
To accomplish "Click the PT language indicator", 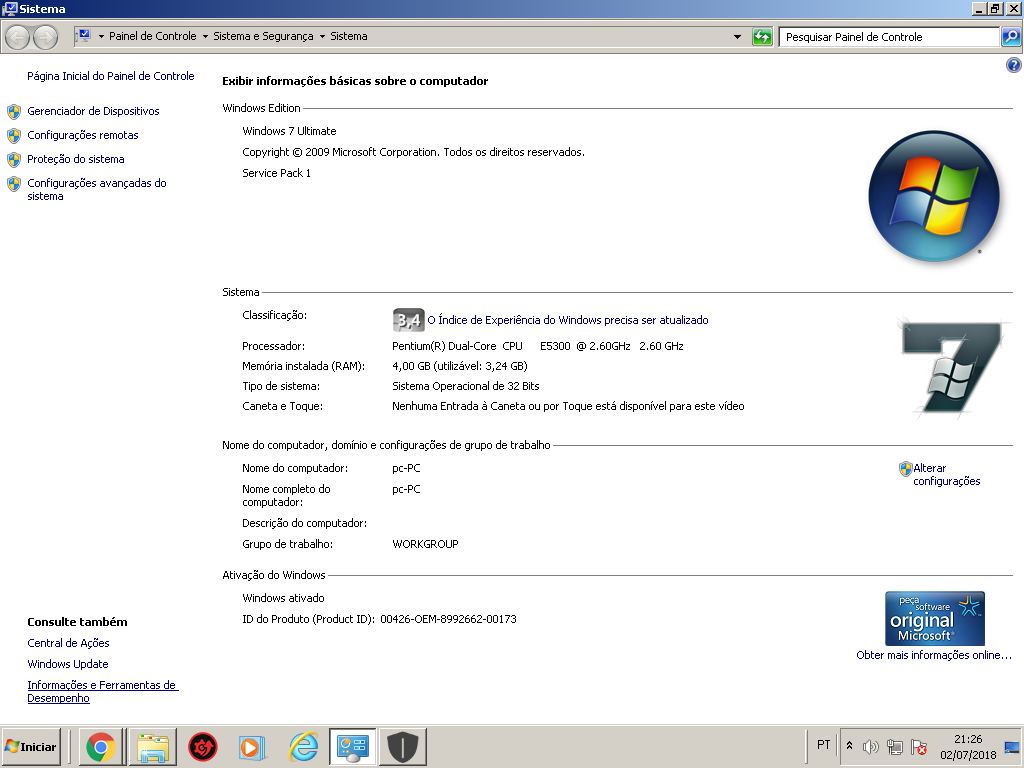I will point(824,745).
